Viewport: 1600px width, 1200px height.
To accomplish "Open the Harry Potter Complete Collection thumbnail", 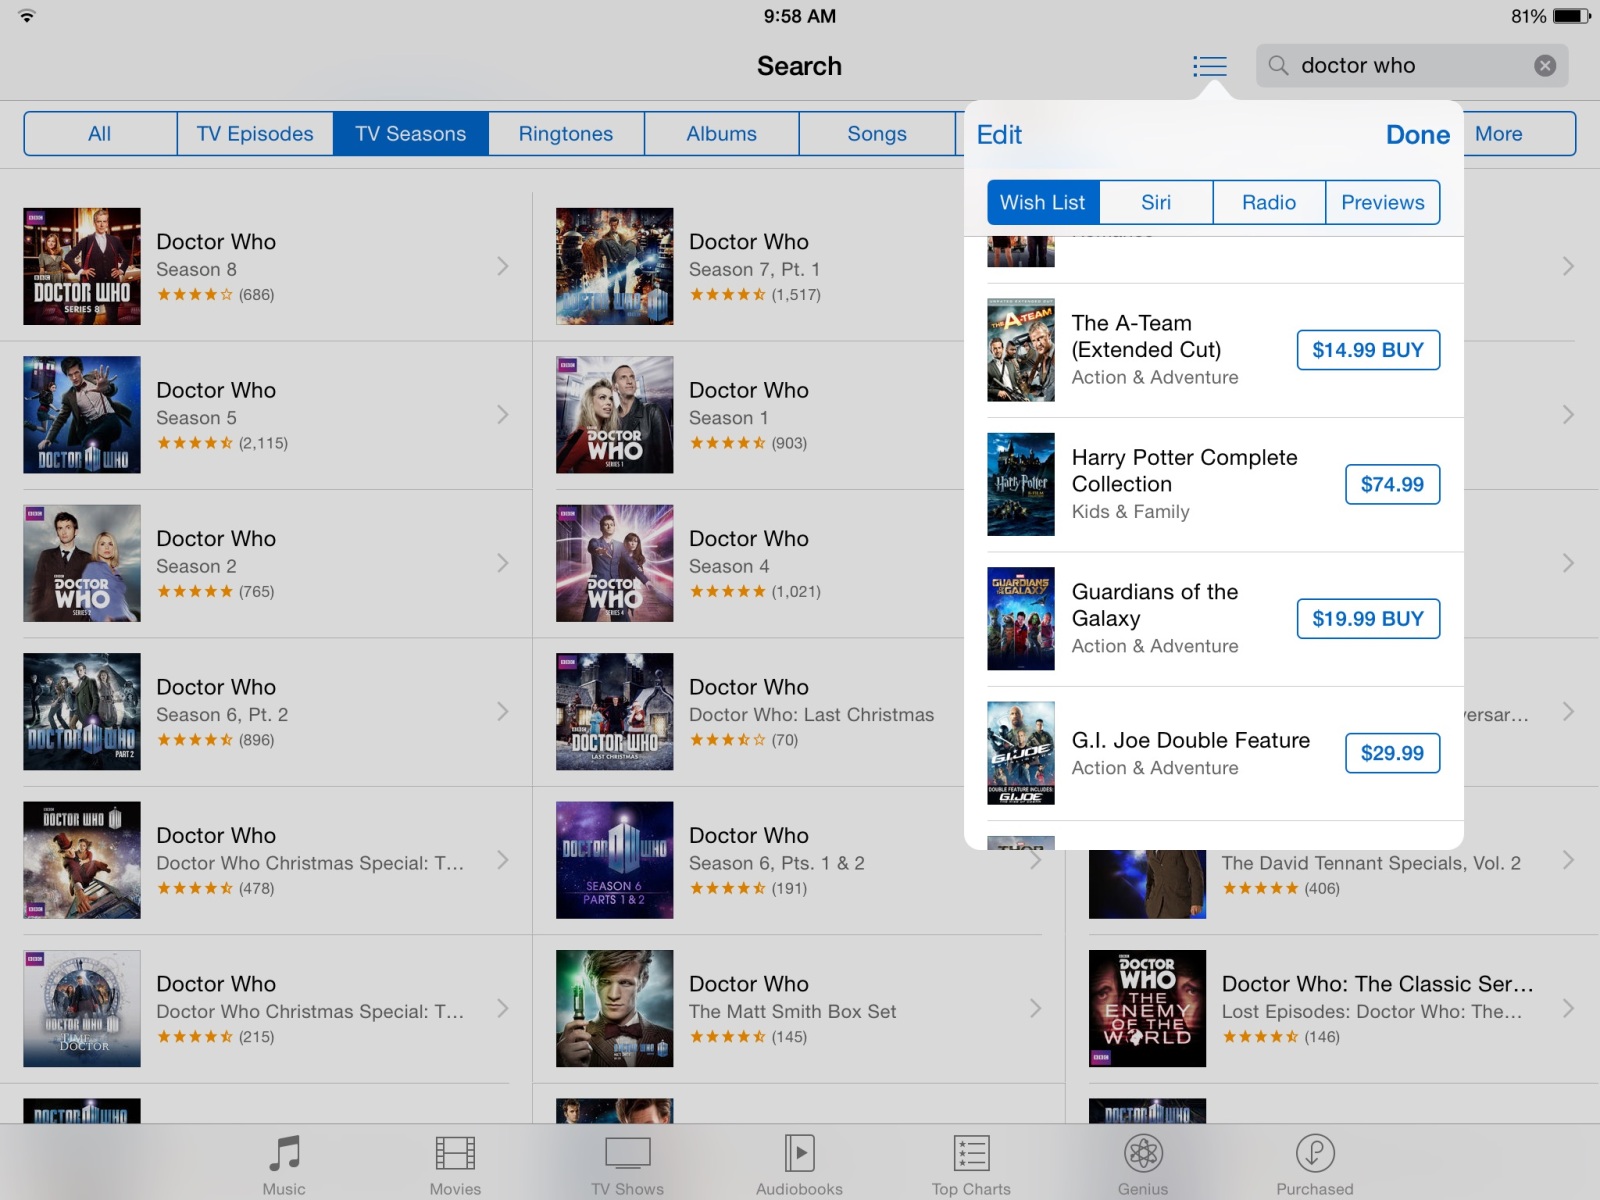I will pyautogui.click(x=1021, y=484).
